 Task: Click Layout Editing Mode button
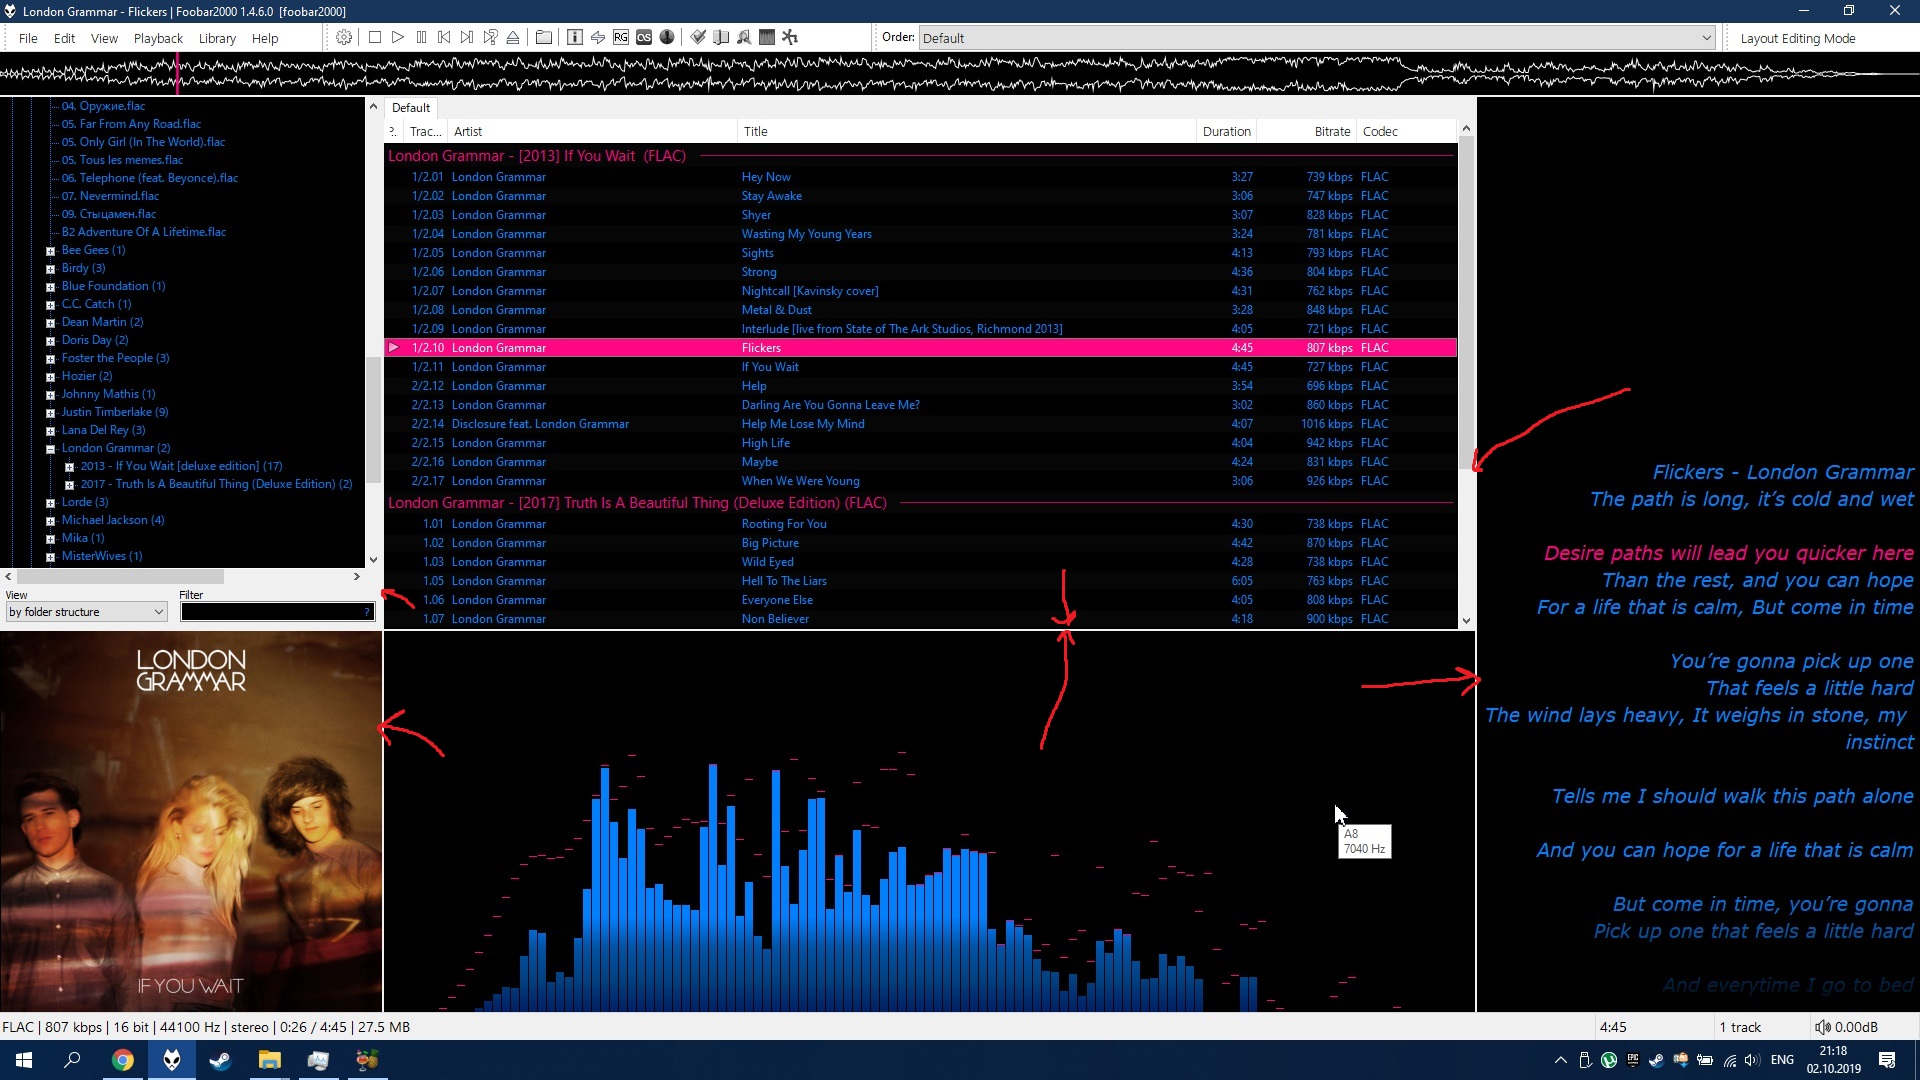(x=1797, y=38)
